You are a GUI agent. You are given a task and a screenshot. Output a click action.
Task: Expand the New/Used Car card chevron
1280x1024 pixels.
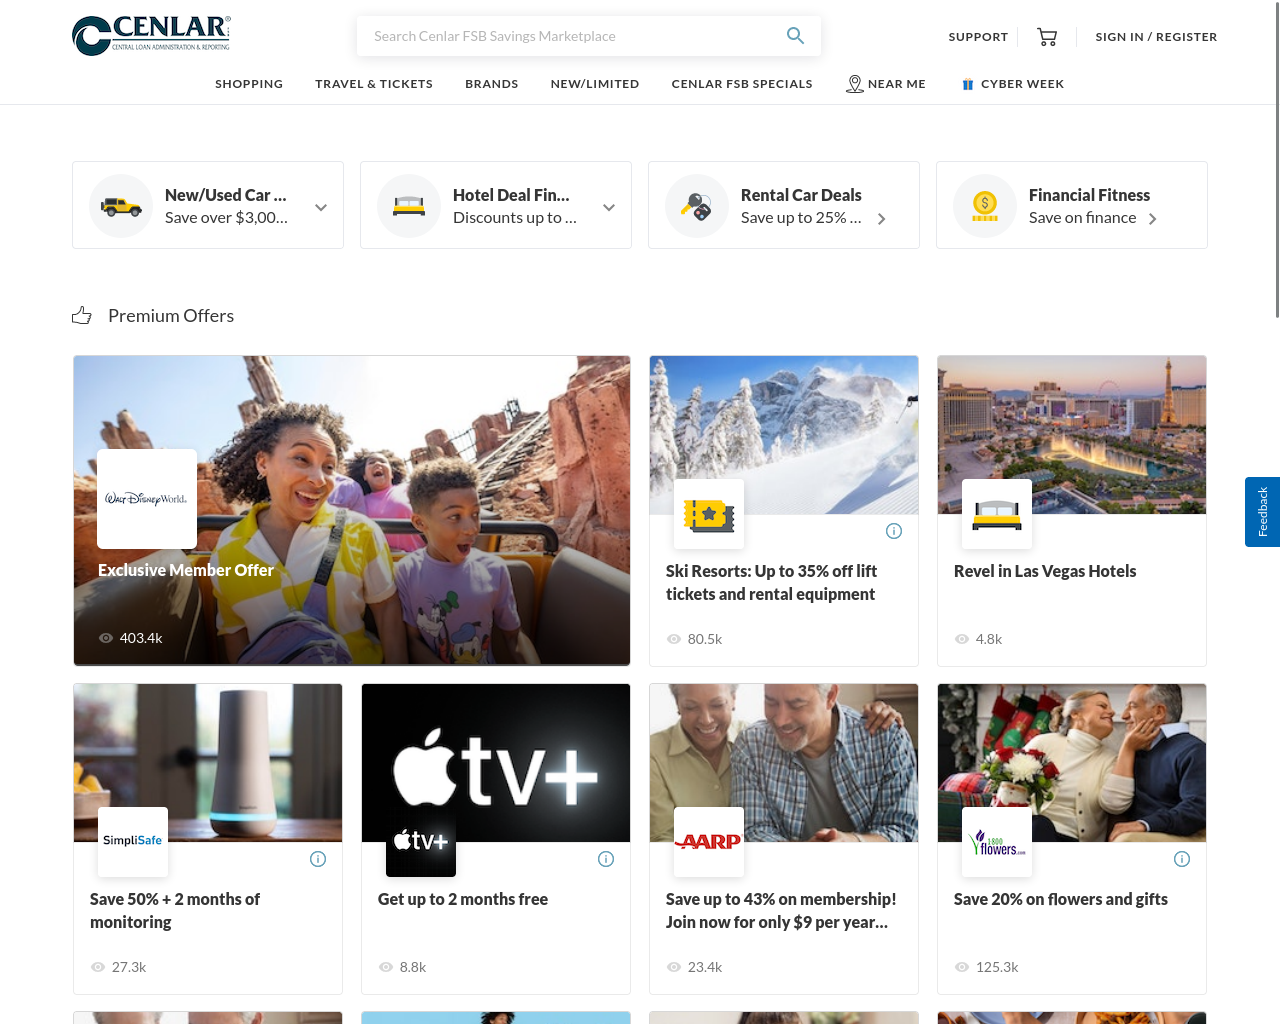[x=321, y=207]
